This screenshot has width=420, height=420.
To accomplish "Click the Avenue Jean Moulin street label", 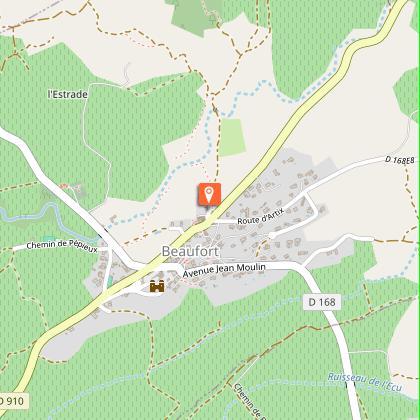I will pos(224,270).
